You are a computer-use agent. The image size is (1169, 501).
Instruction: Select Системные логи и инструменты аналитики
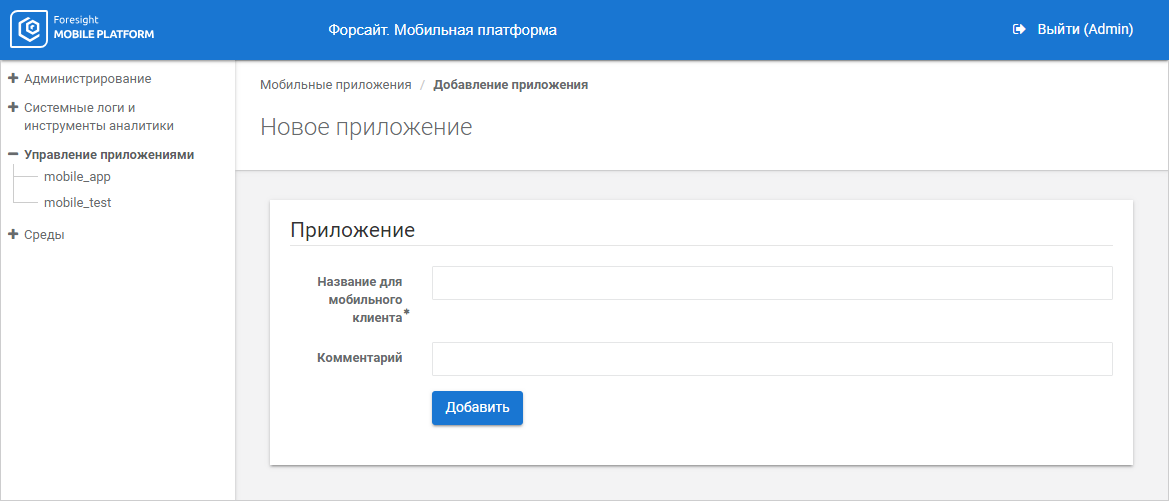click(x=99, y=117)
